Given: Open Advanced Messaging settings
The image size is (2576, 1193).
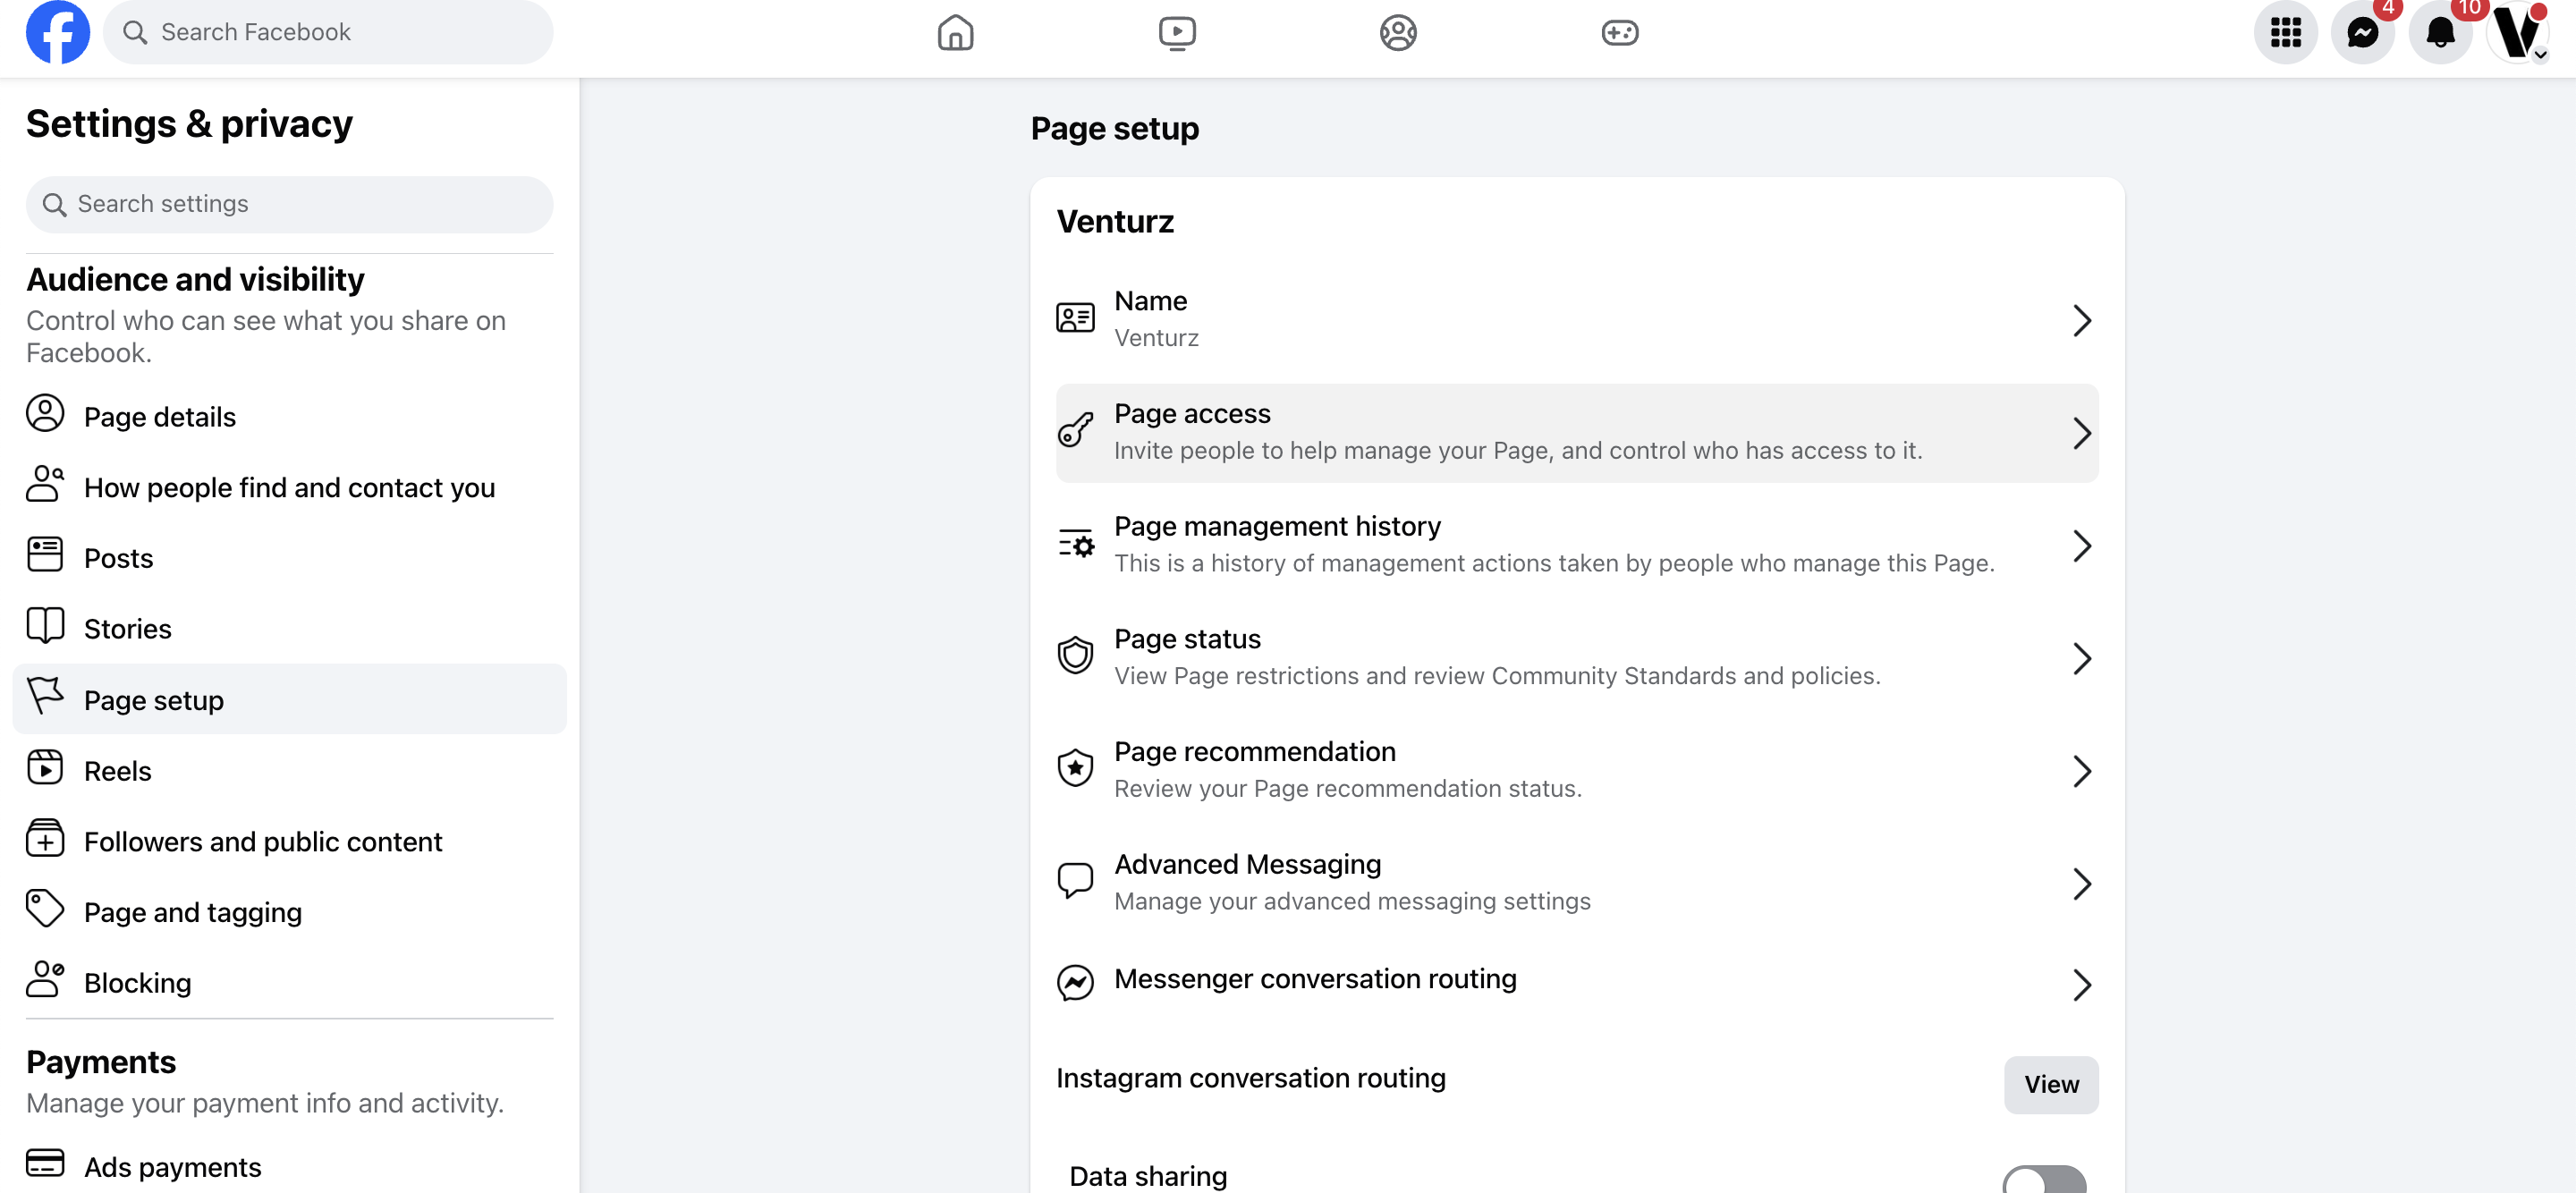Looking at the screenshot, I should 1577,884.
